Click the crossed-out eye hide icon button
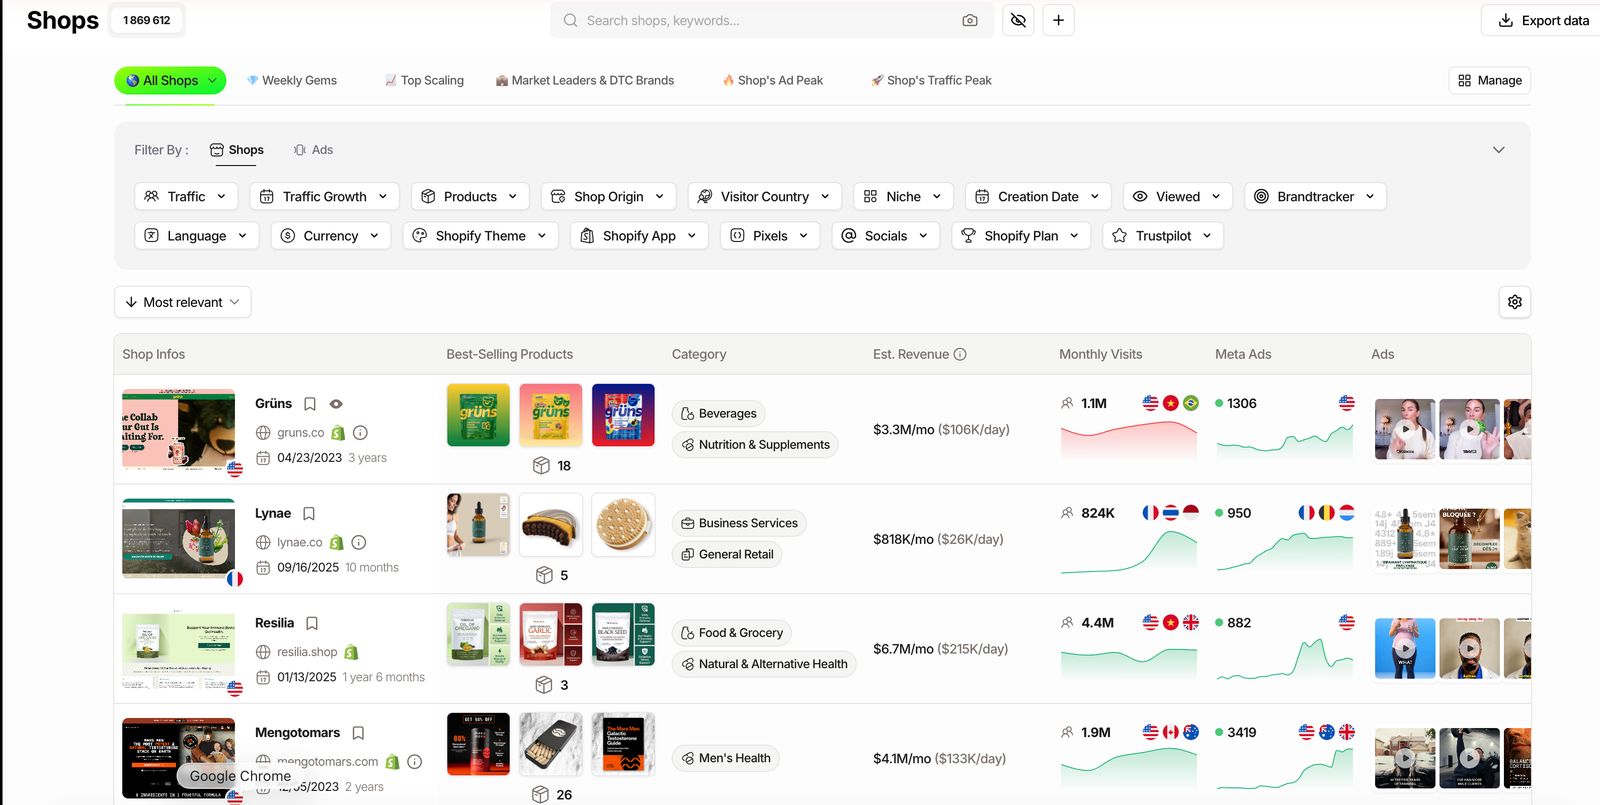Screen dimensions: 1600x805 [1018, 20]
